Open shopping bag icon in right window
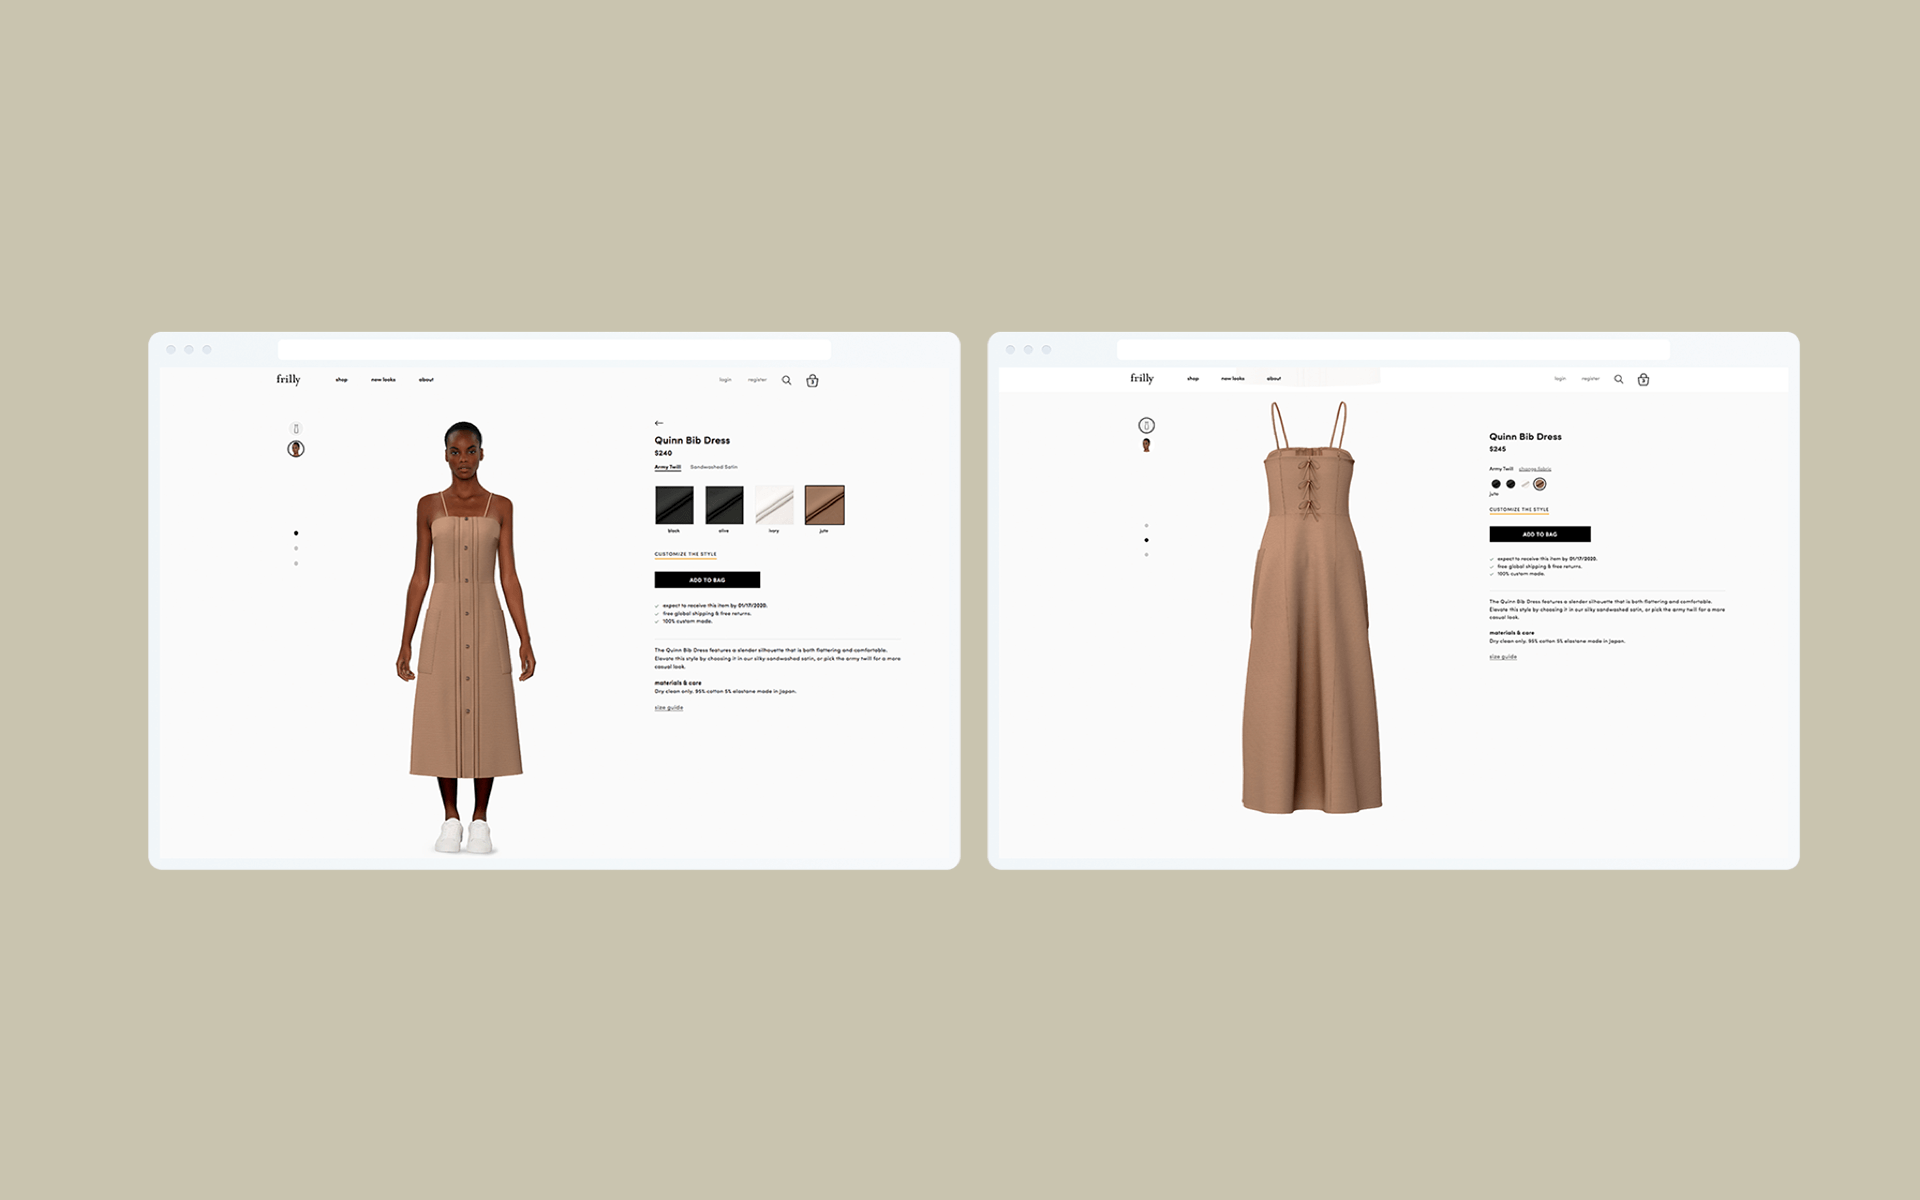This screenshot has width=1920, height=1200. (1643, 379)
